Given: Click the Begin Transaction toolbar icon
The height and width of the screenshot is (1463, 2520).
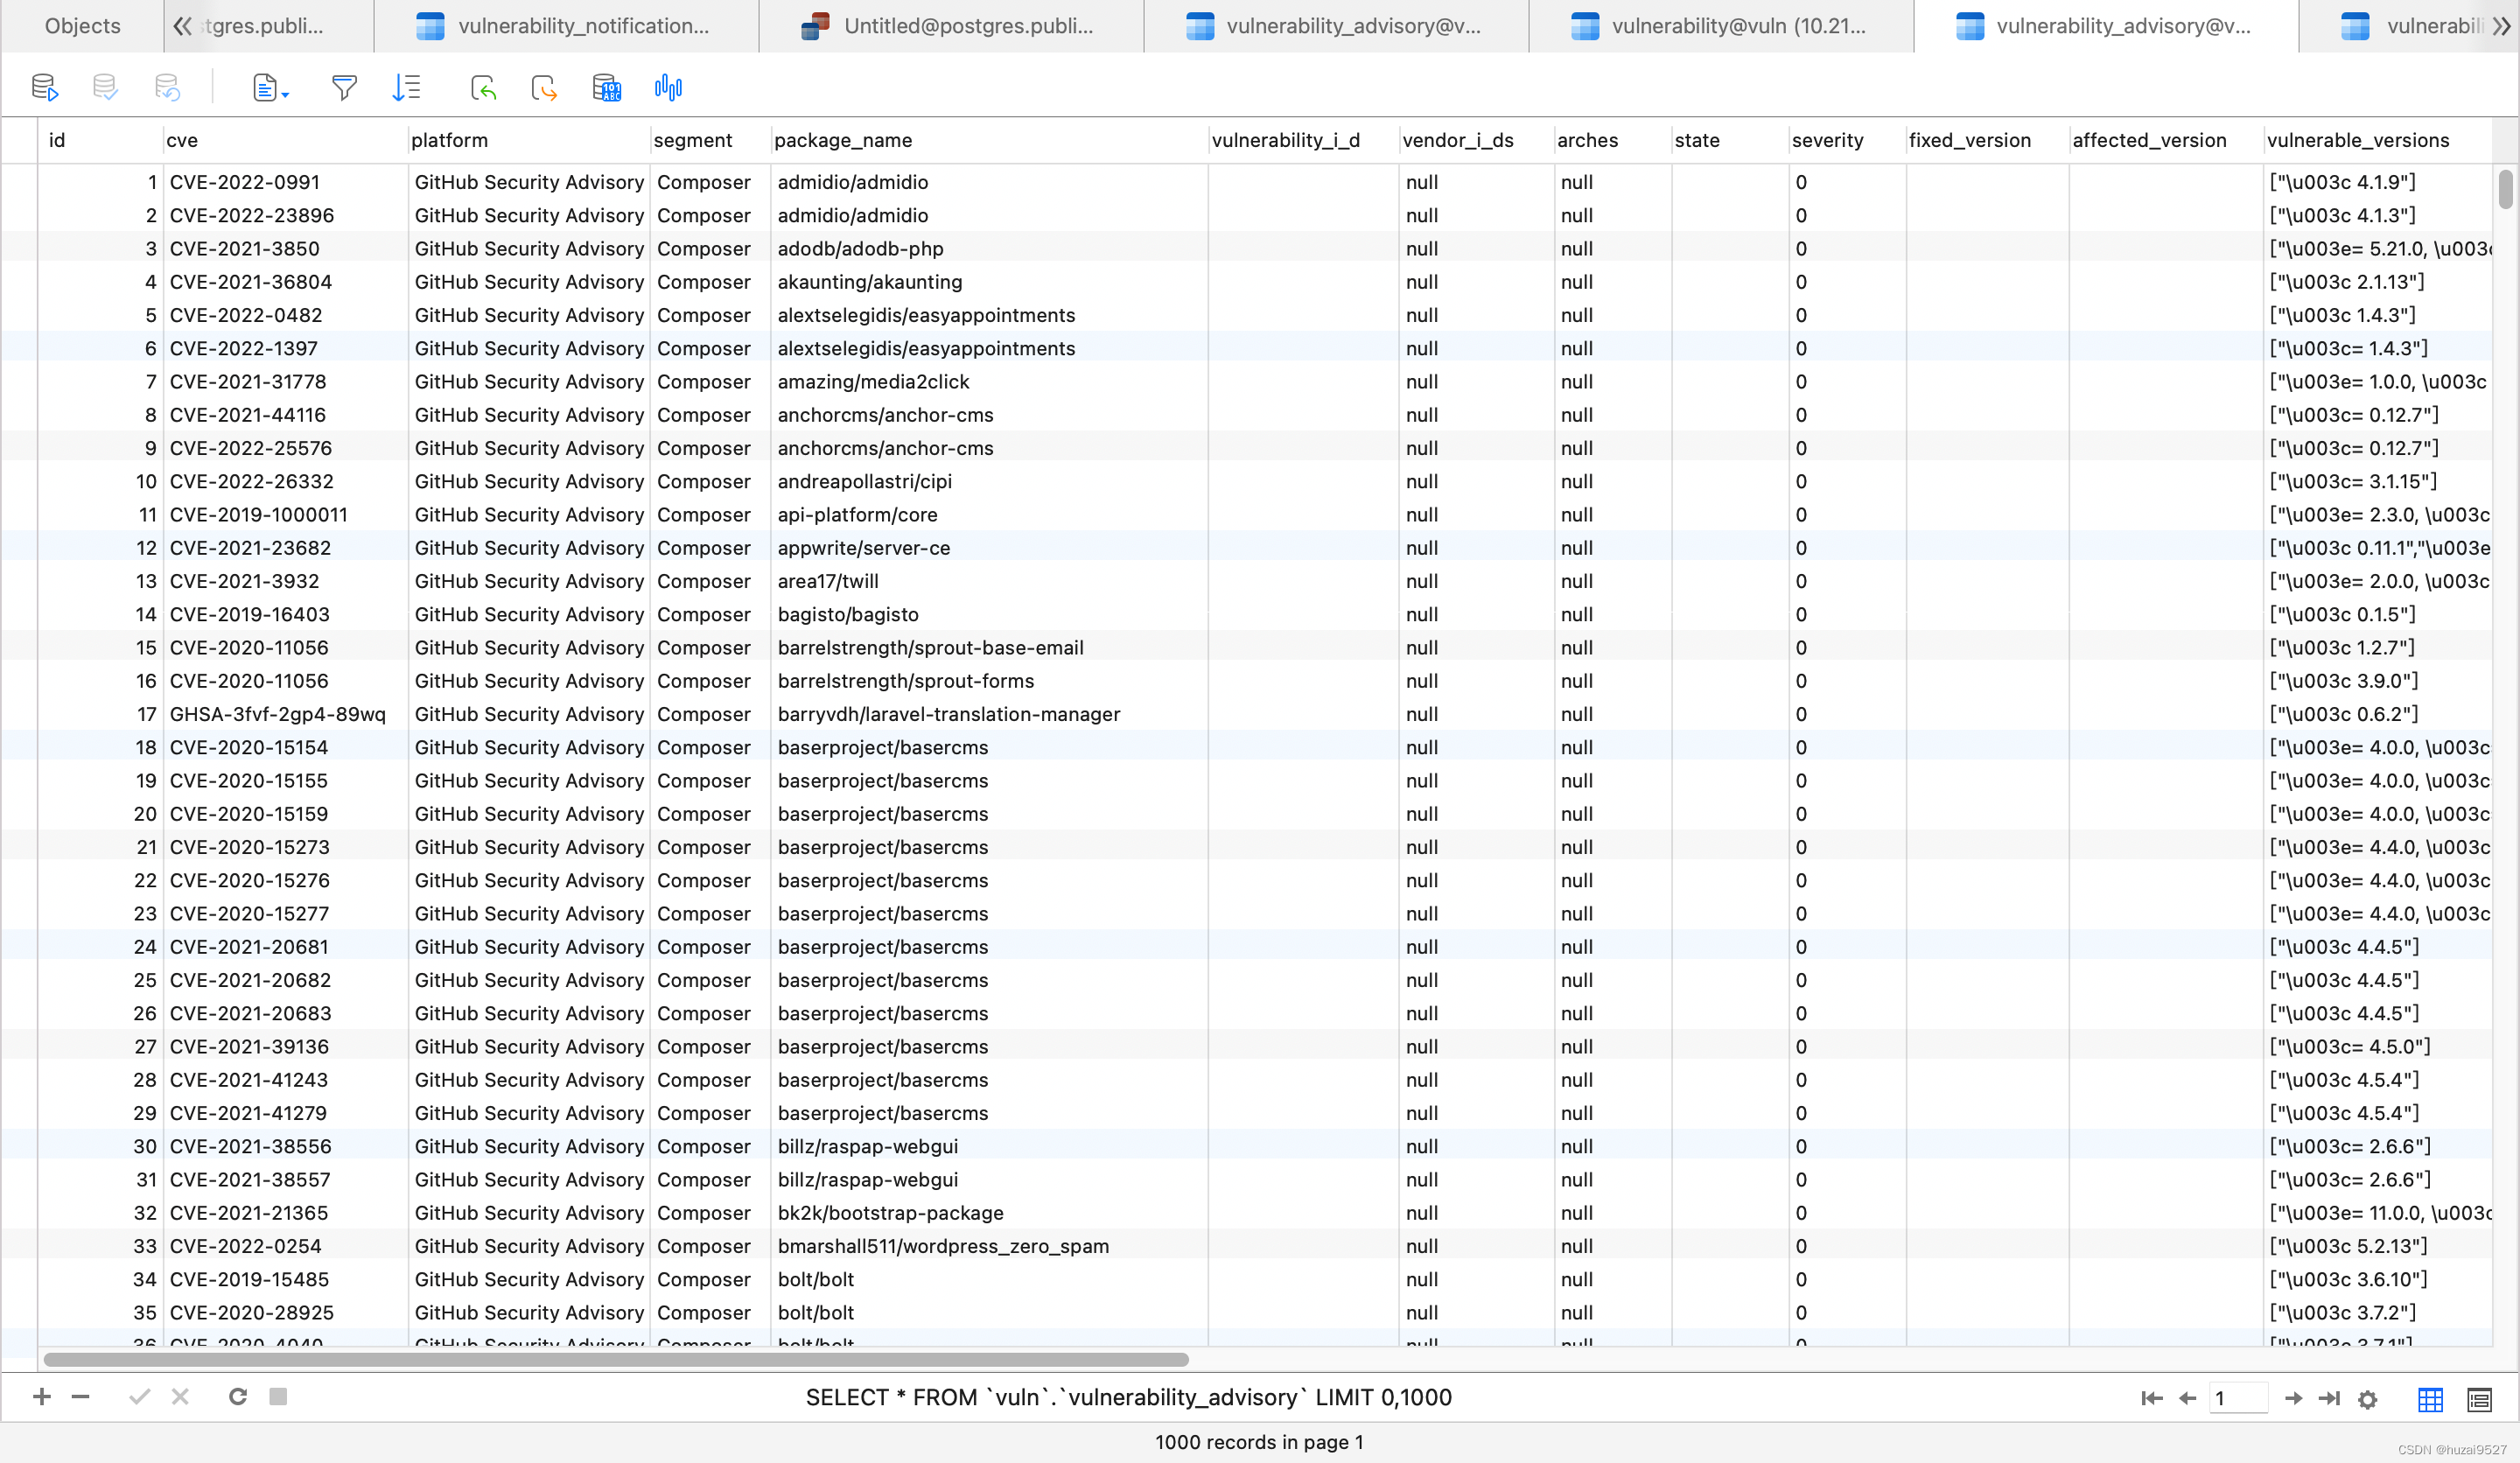Looking at the screenshot, I should coord(45,88).
